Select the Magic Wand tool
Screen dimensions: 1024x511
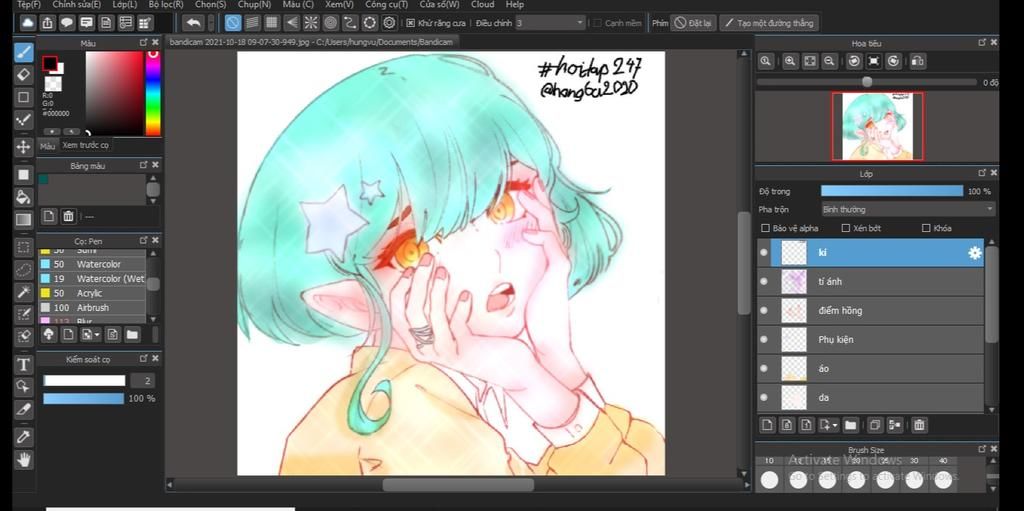click(x=24, y=291)
